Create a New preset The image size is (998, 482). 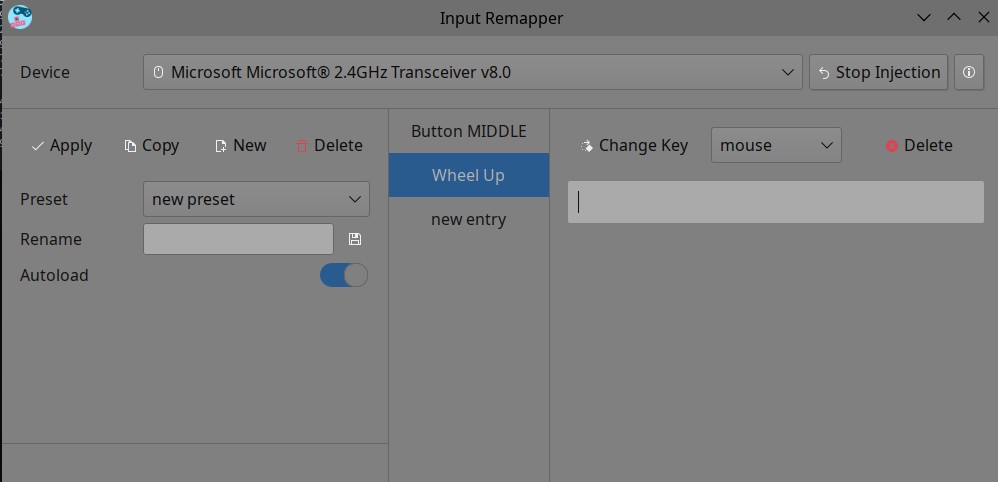click(240, 145)
